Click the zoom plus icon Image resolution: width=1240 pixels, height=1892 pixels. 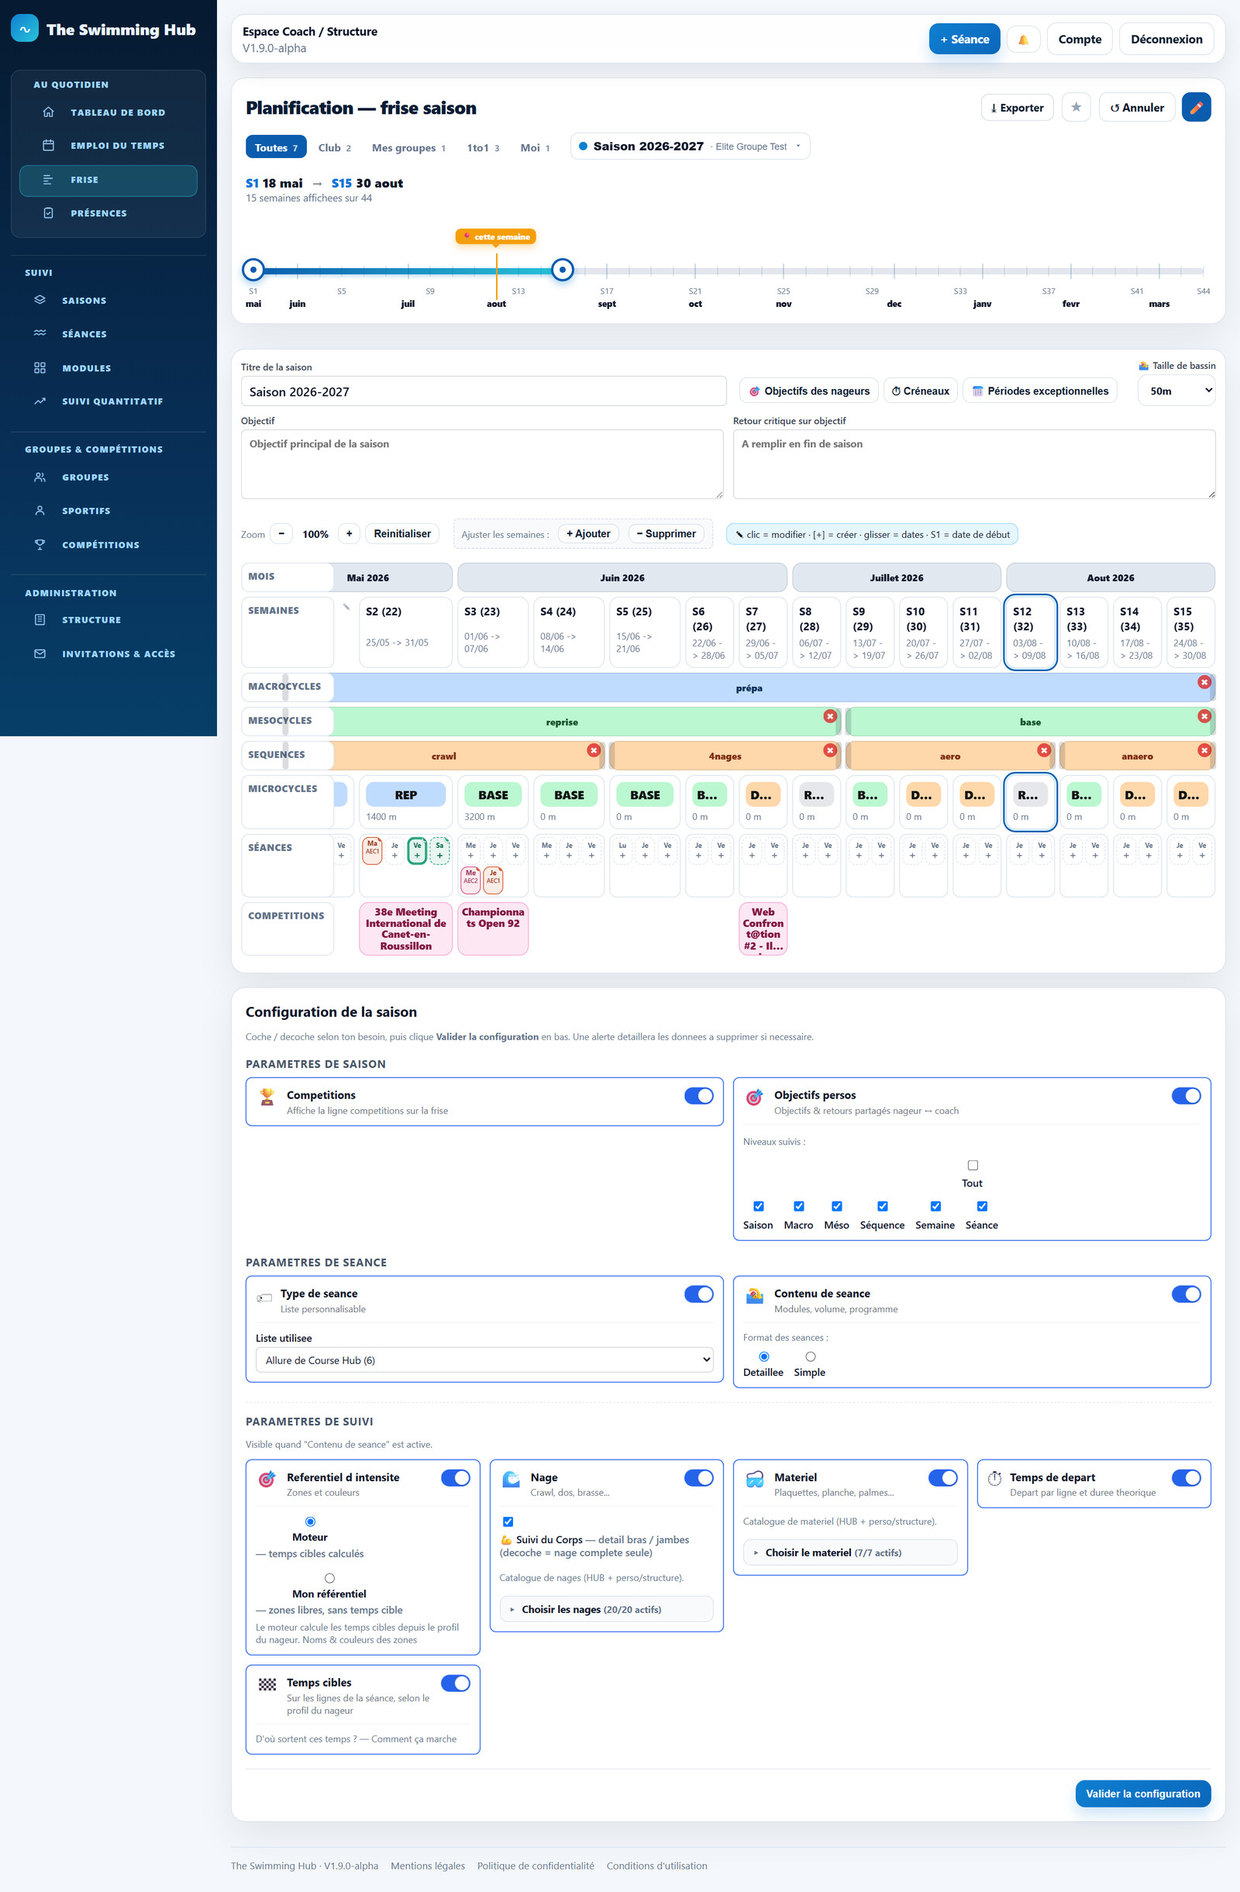(349, 534)
